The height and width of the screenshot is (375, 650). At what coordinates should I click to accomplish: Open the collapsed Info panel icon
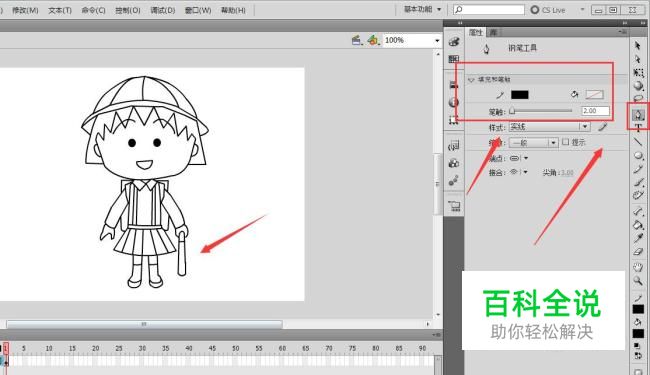point(454,102)
